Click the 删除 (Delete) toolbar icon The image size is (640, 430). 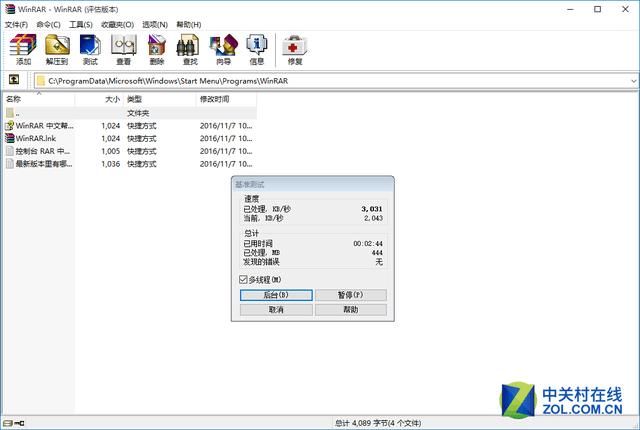pos(156,45)
